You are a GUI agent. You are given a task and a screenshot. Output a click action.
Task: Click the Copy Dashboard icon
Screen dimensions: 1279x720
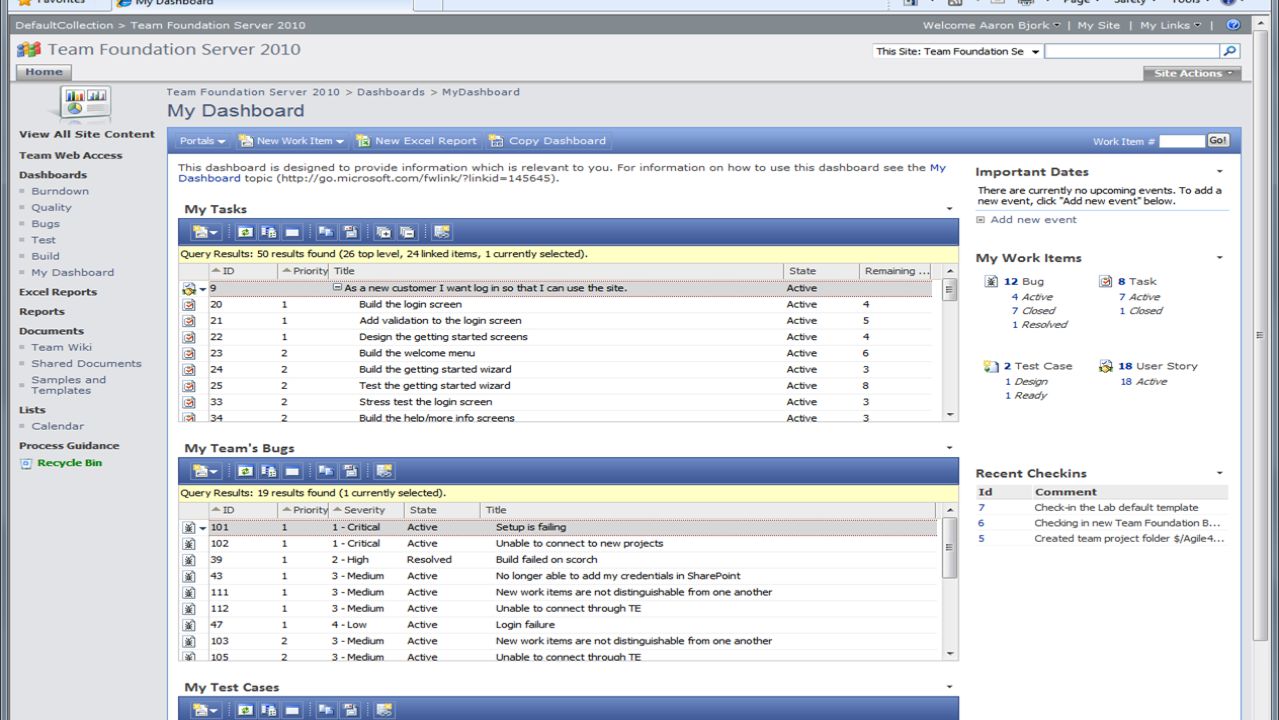(497, 141)
